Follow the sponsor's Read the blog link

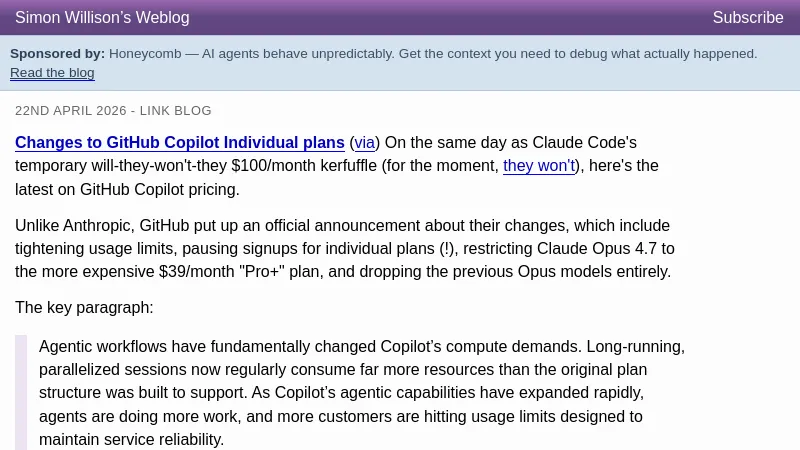coord(52,73)
